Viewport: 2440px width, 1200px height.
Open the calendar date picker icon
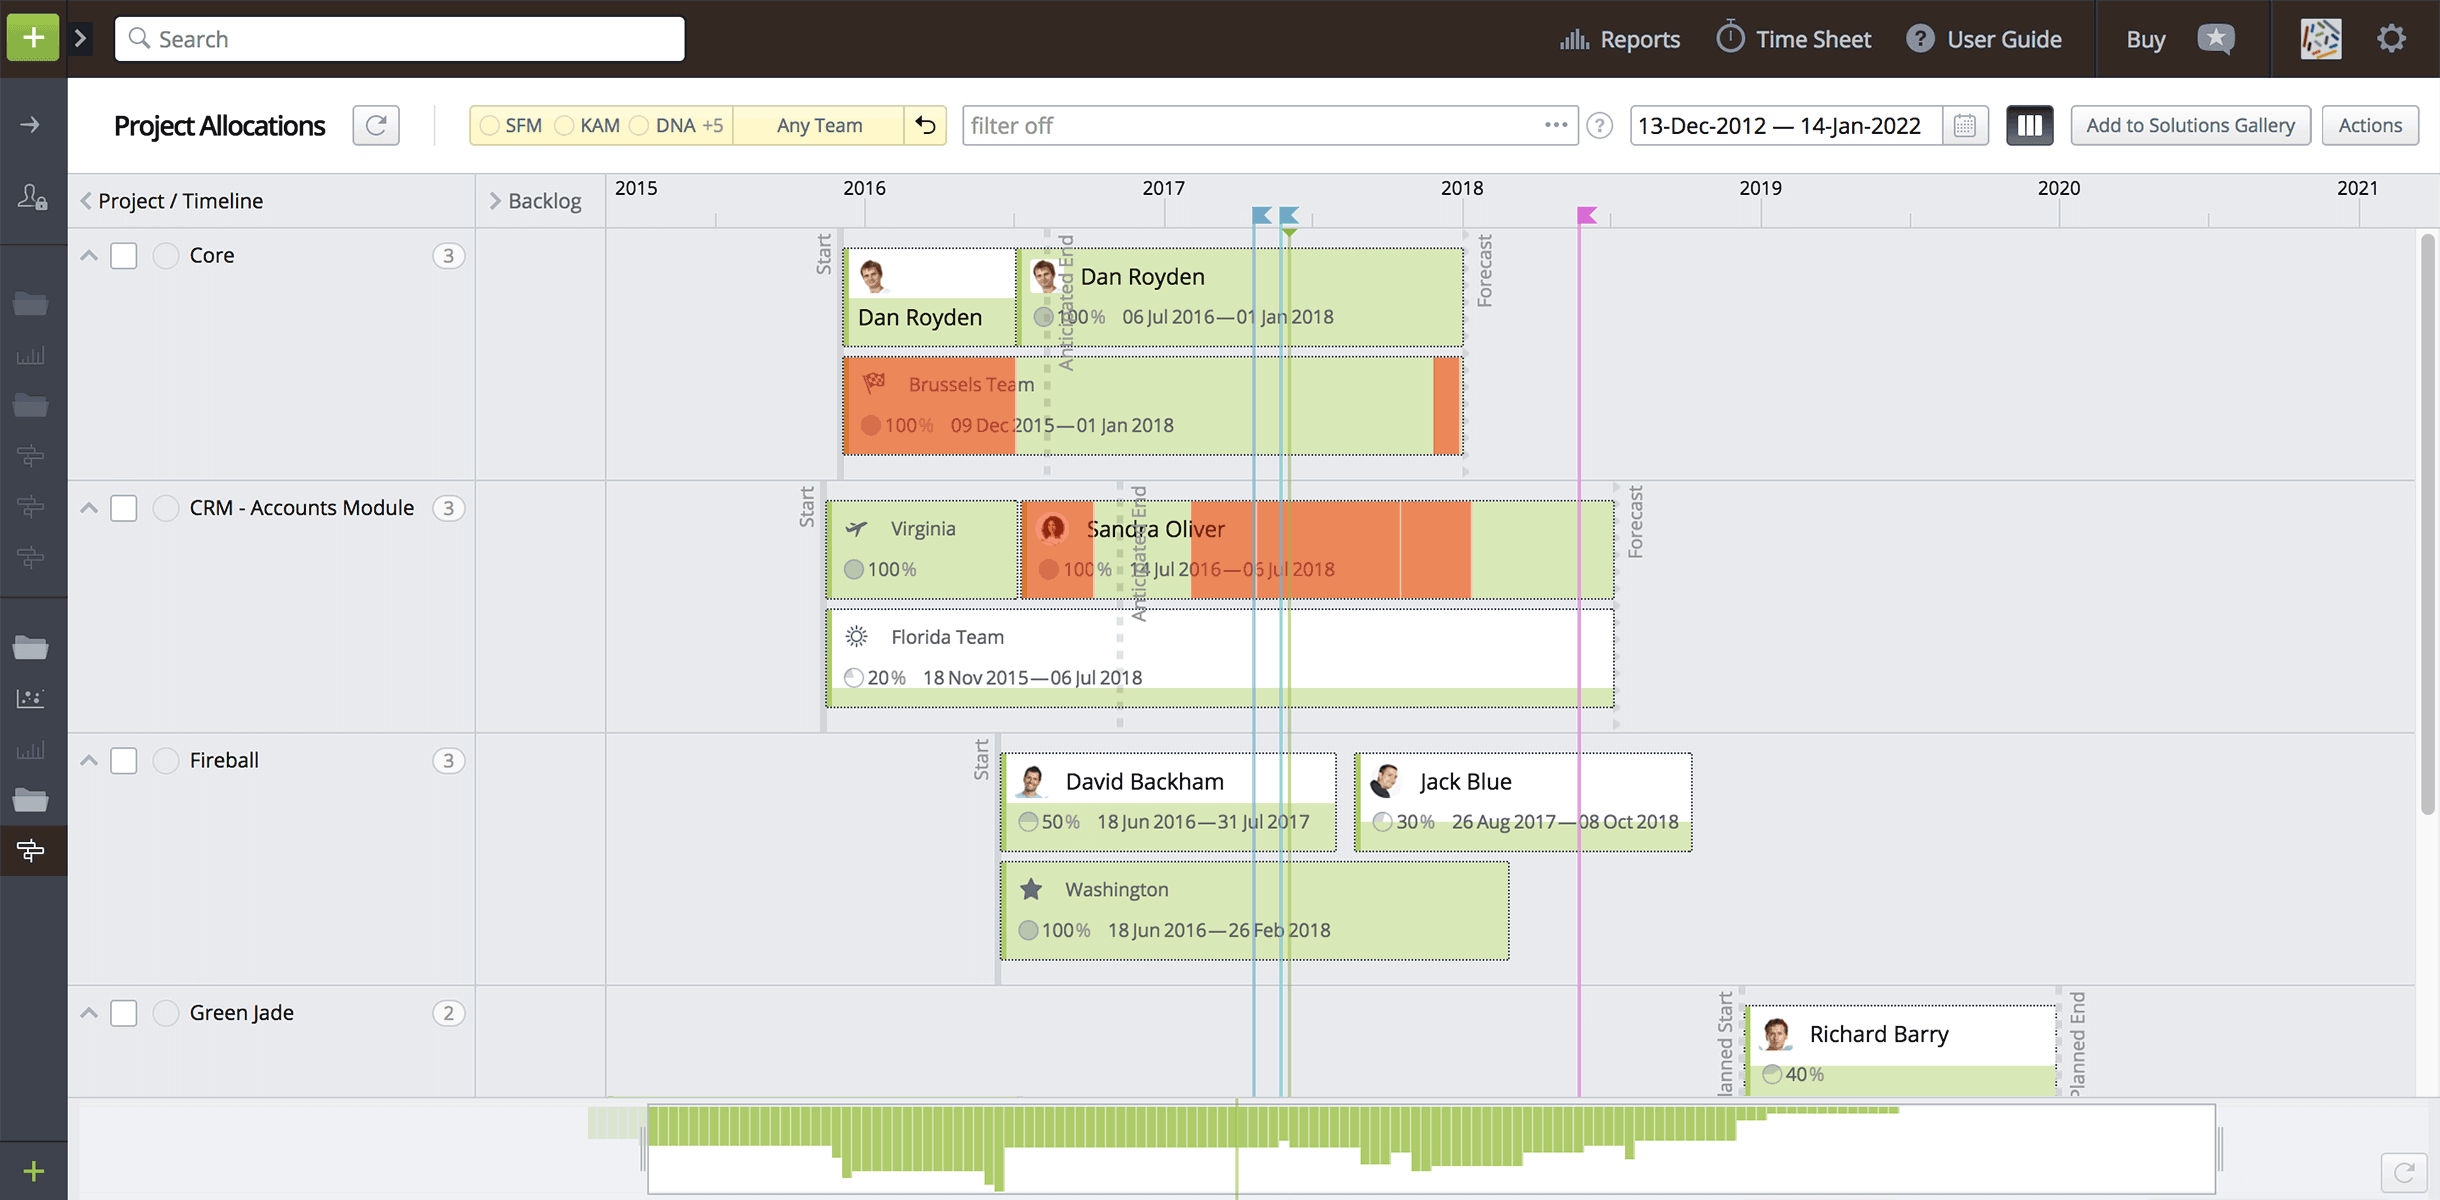(x=1964, y=125)
